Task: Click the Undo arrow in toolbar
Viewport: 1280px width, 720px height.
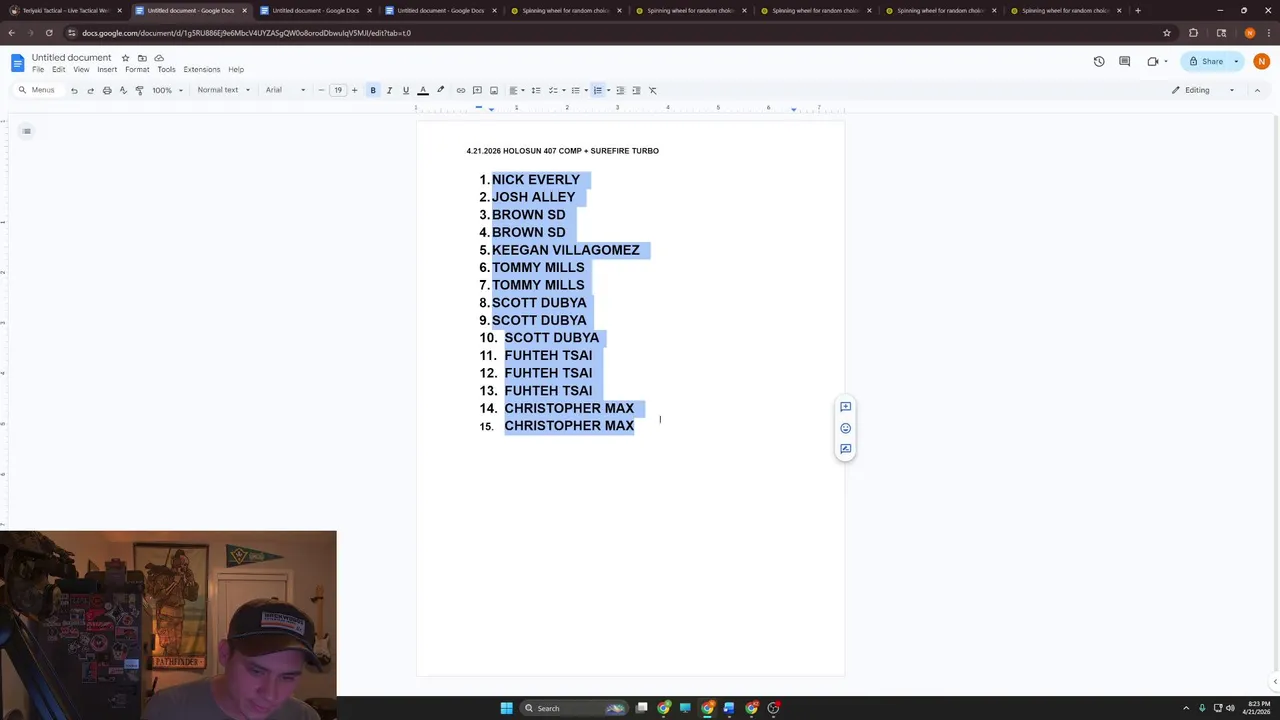Action: [x=74, y=90]
